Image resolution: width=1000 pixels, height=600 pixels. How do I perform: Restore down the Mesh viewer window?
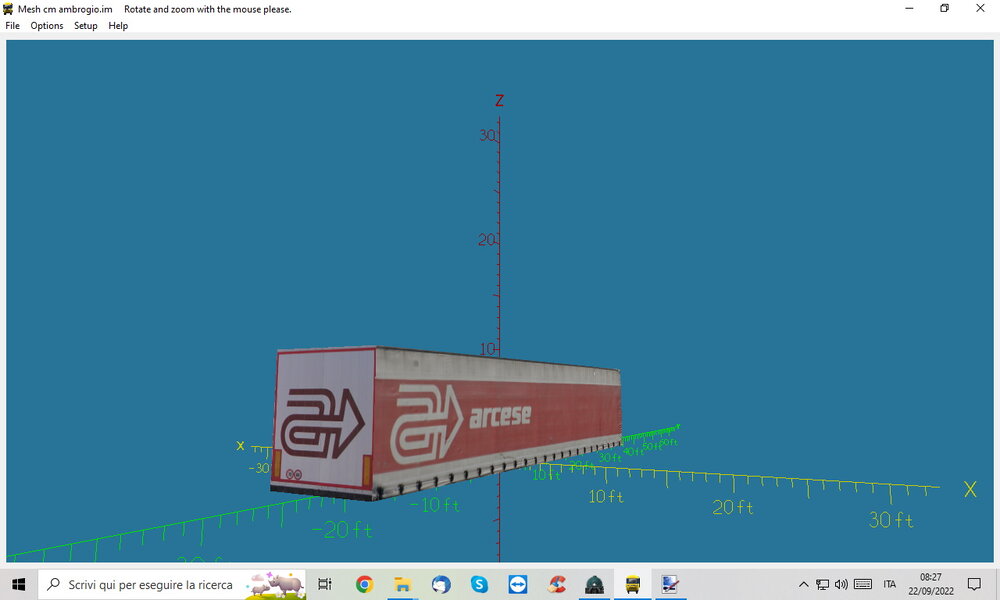point(945,8)
